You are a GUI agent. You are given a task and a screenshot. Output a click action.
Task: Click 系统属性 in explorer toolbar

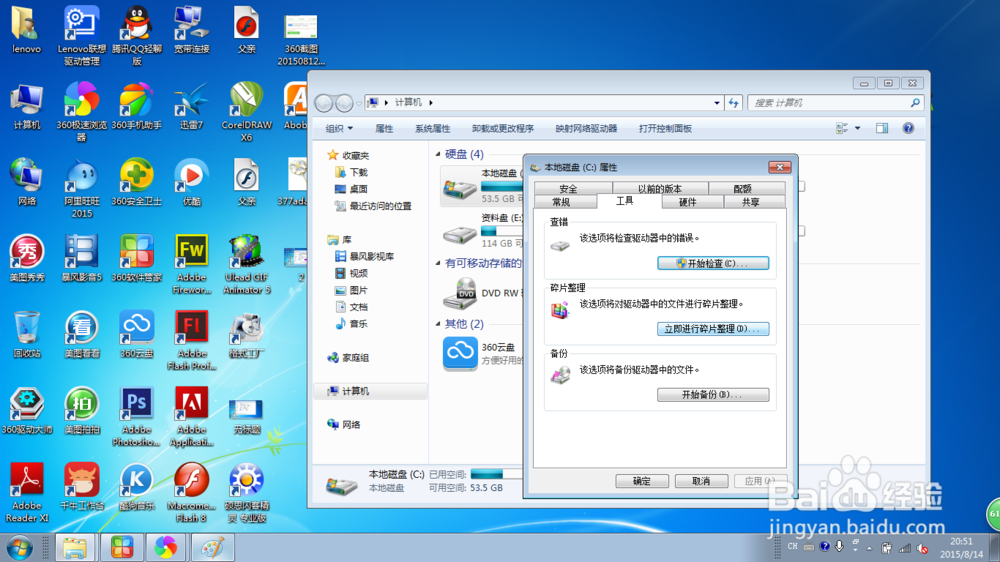click(432, 128)
